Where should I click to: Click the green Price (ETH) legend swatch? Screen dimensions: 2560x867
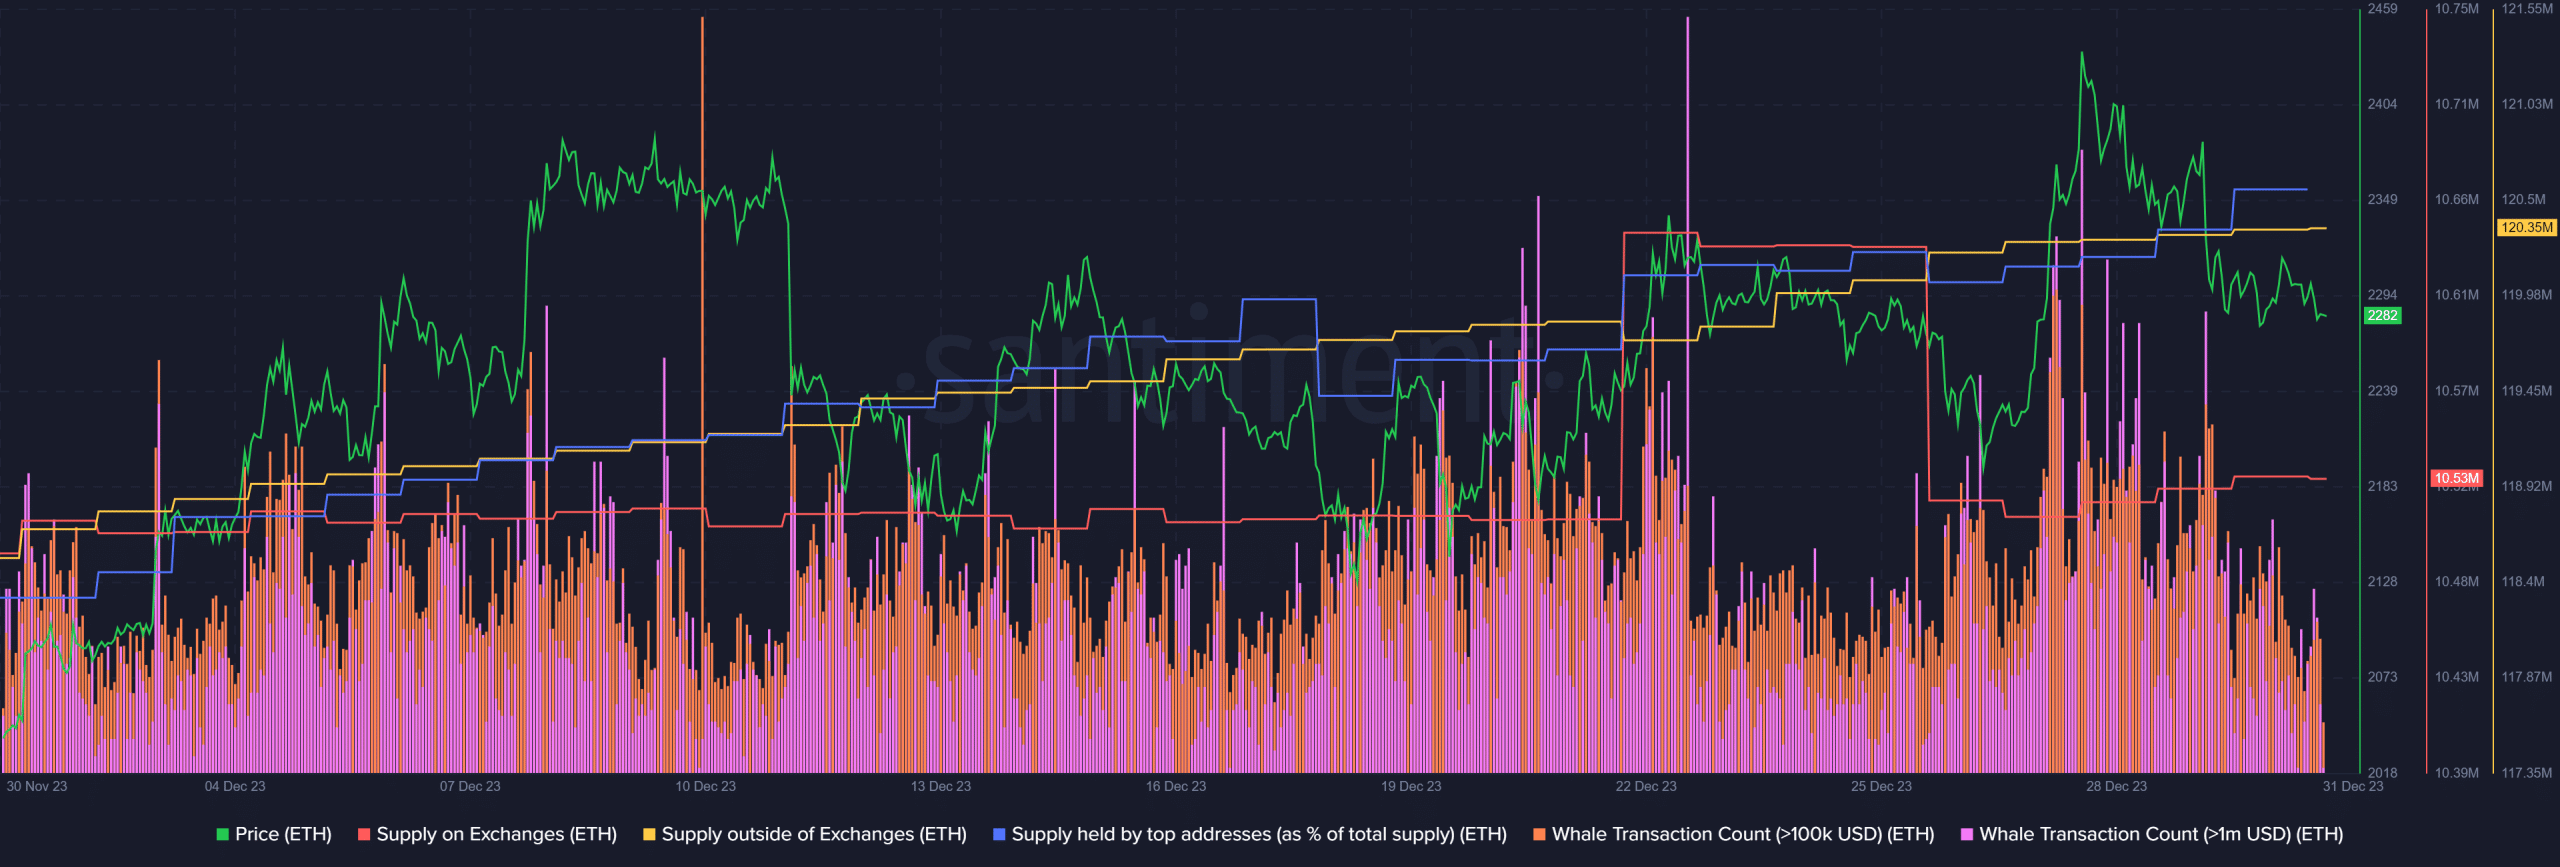pyautogui.click(x=222, y=834)
